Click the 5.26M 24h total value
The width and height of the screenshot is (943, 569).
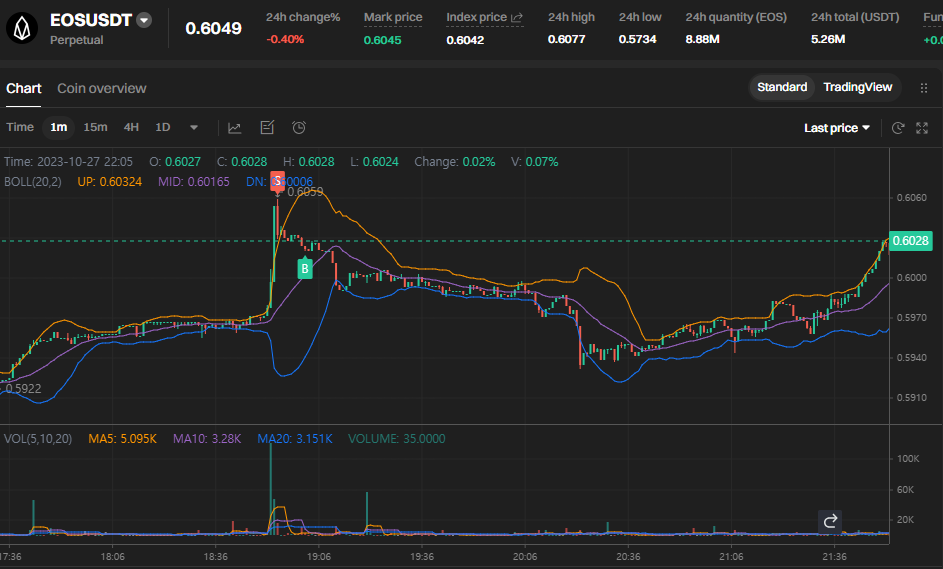coord(828,40)
